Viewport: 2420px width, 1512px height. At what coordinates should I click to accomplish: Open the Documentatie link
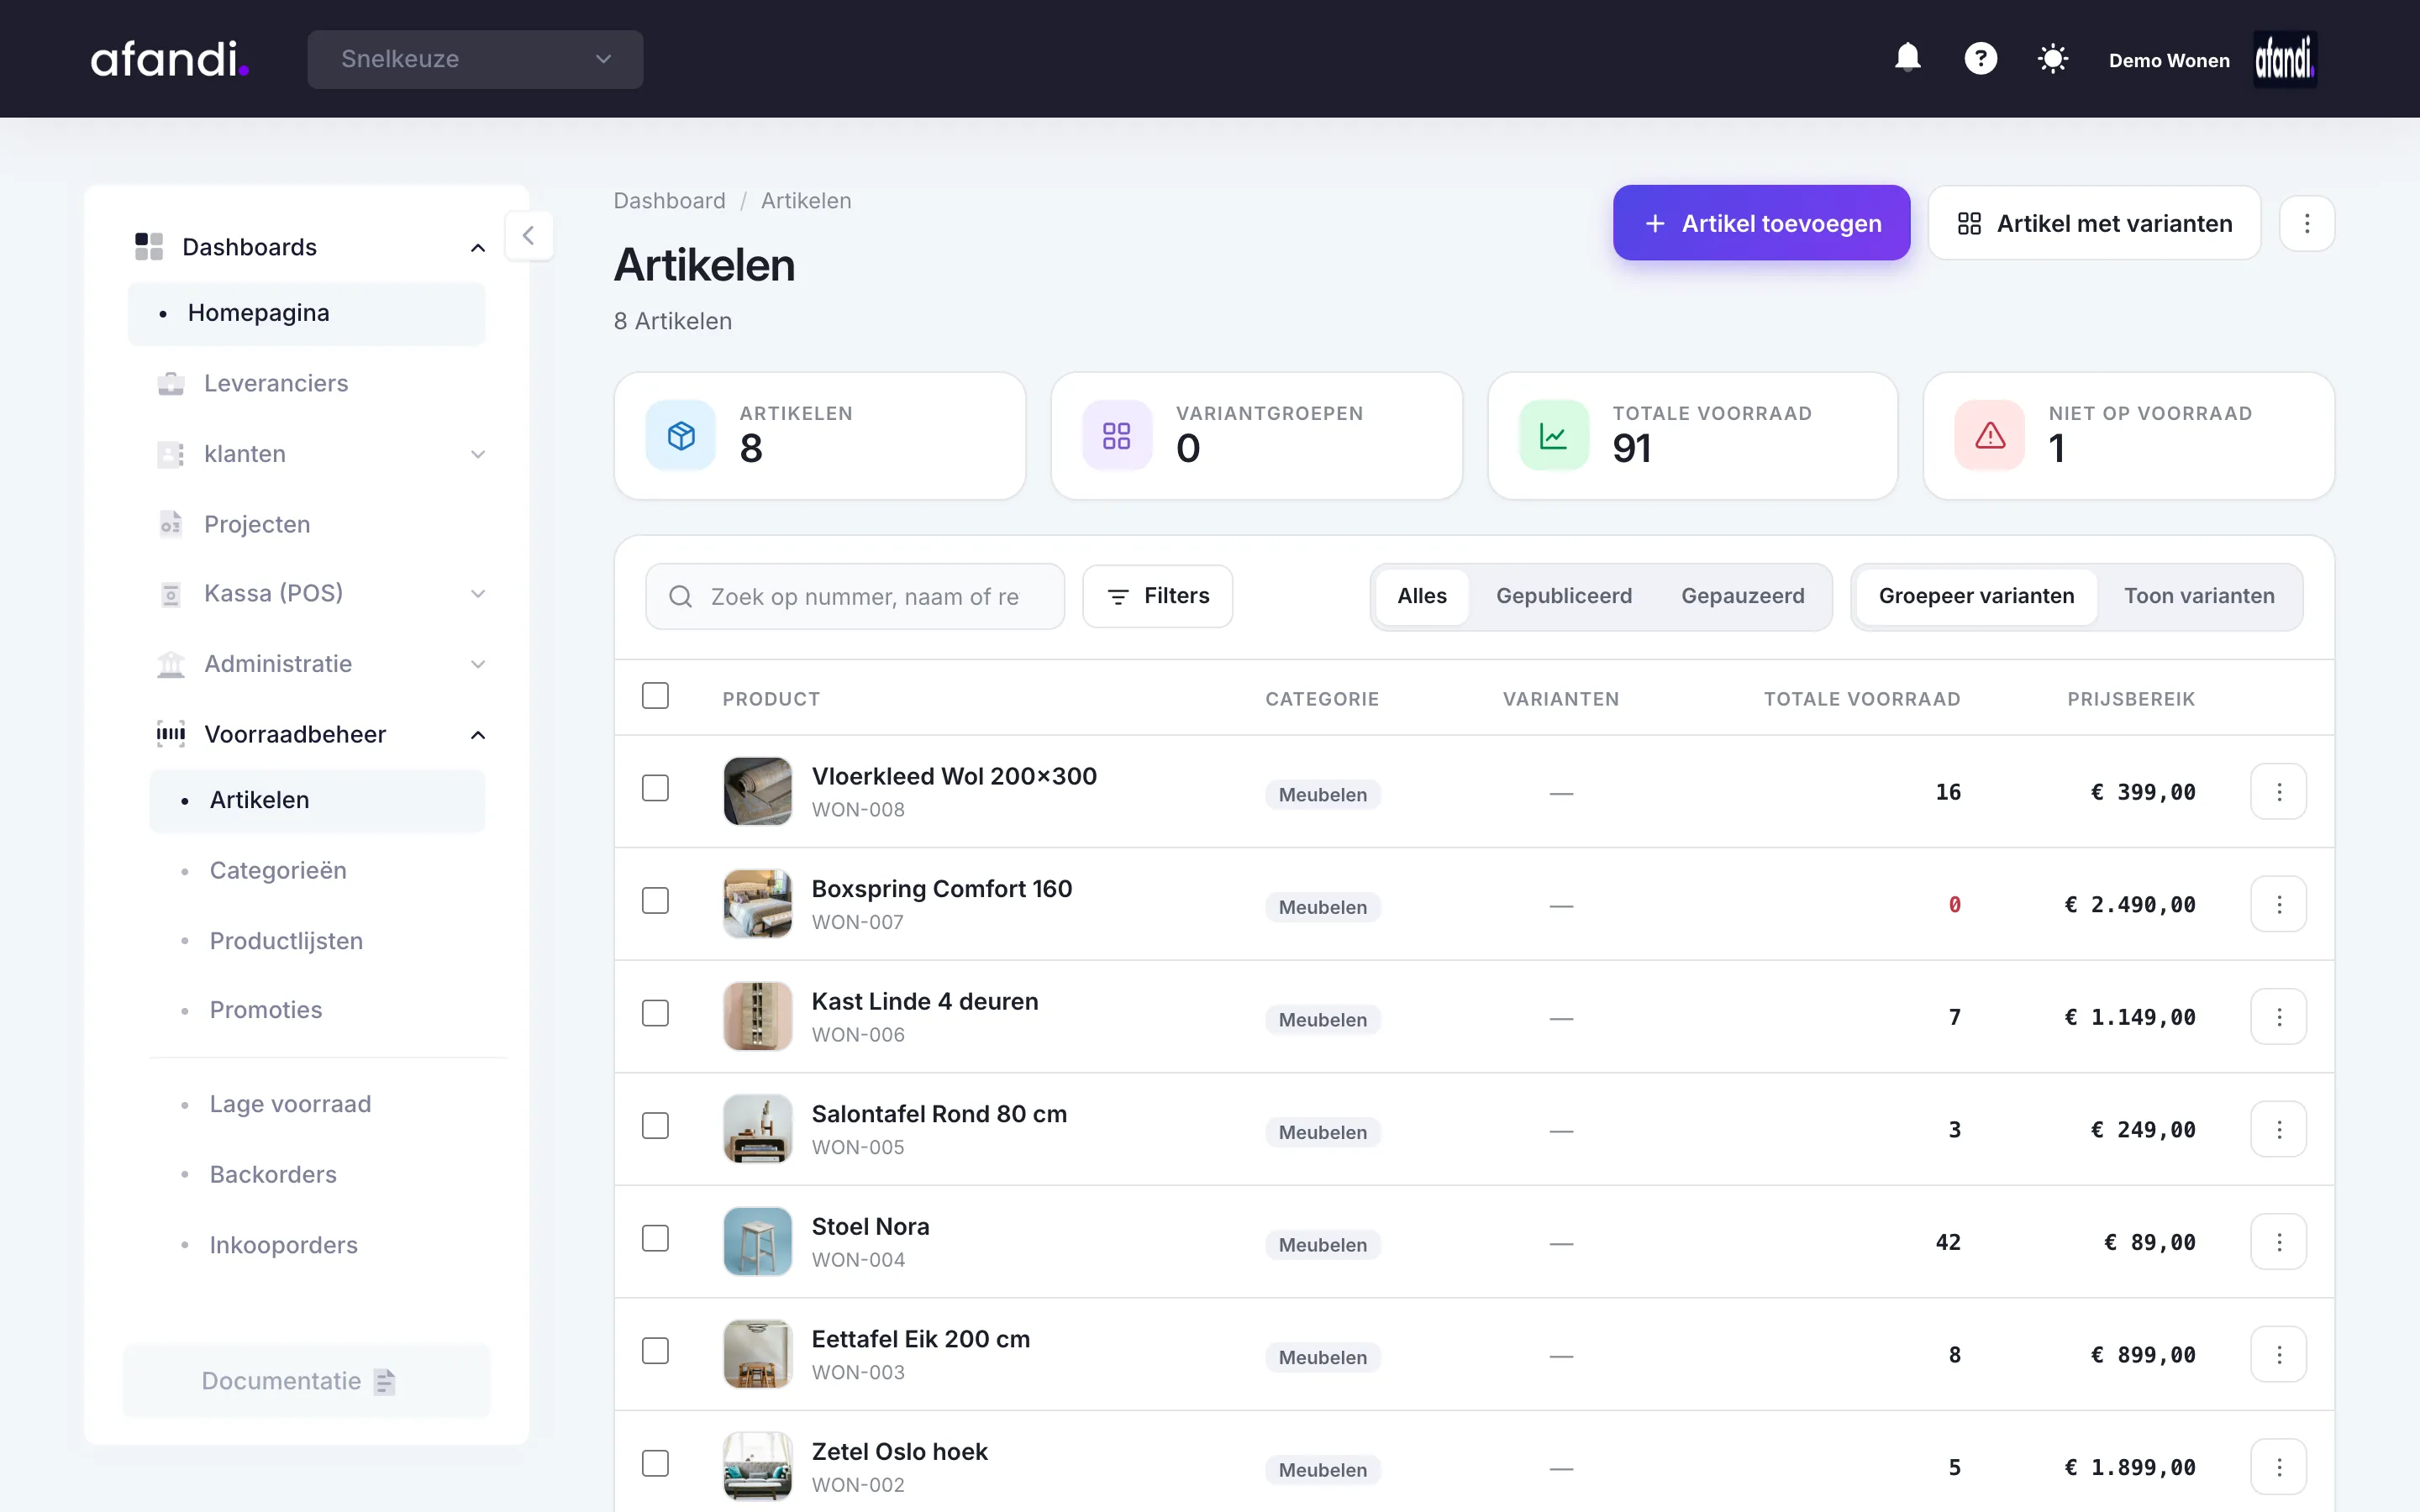(x=306, y=1381)
